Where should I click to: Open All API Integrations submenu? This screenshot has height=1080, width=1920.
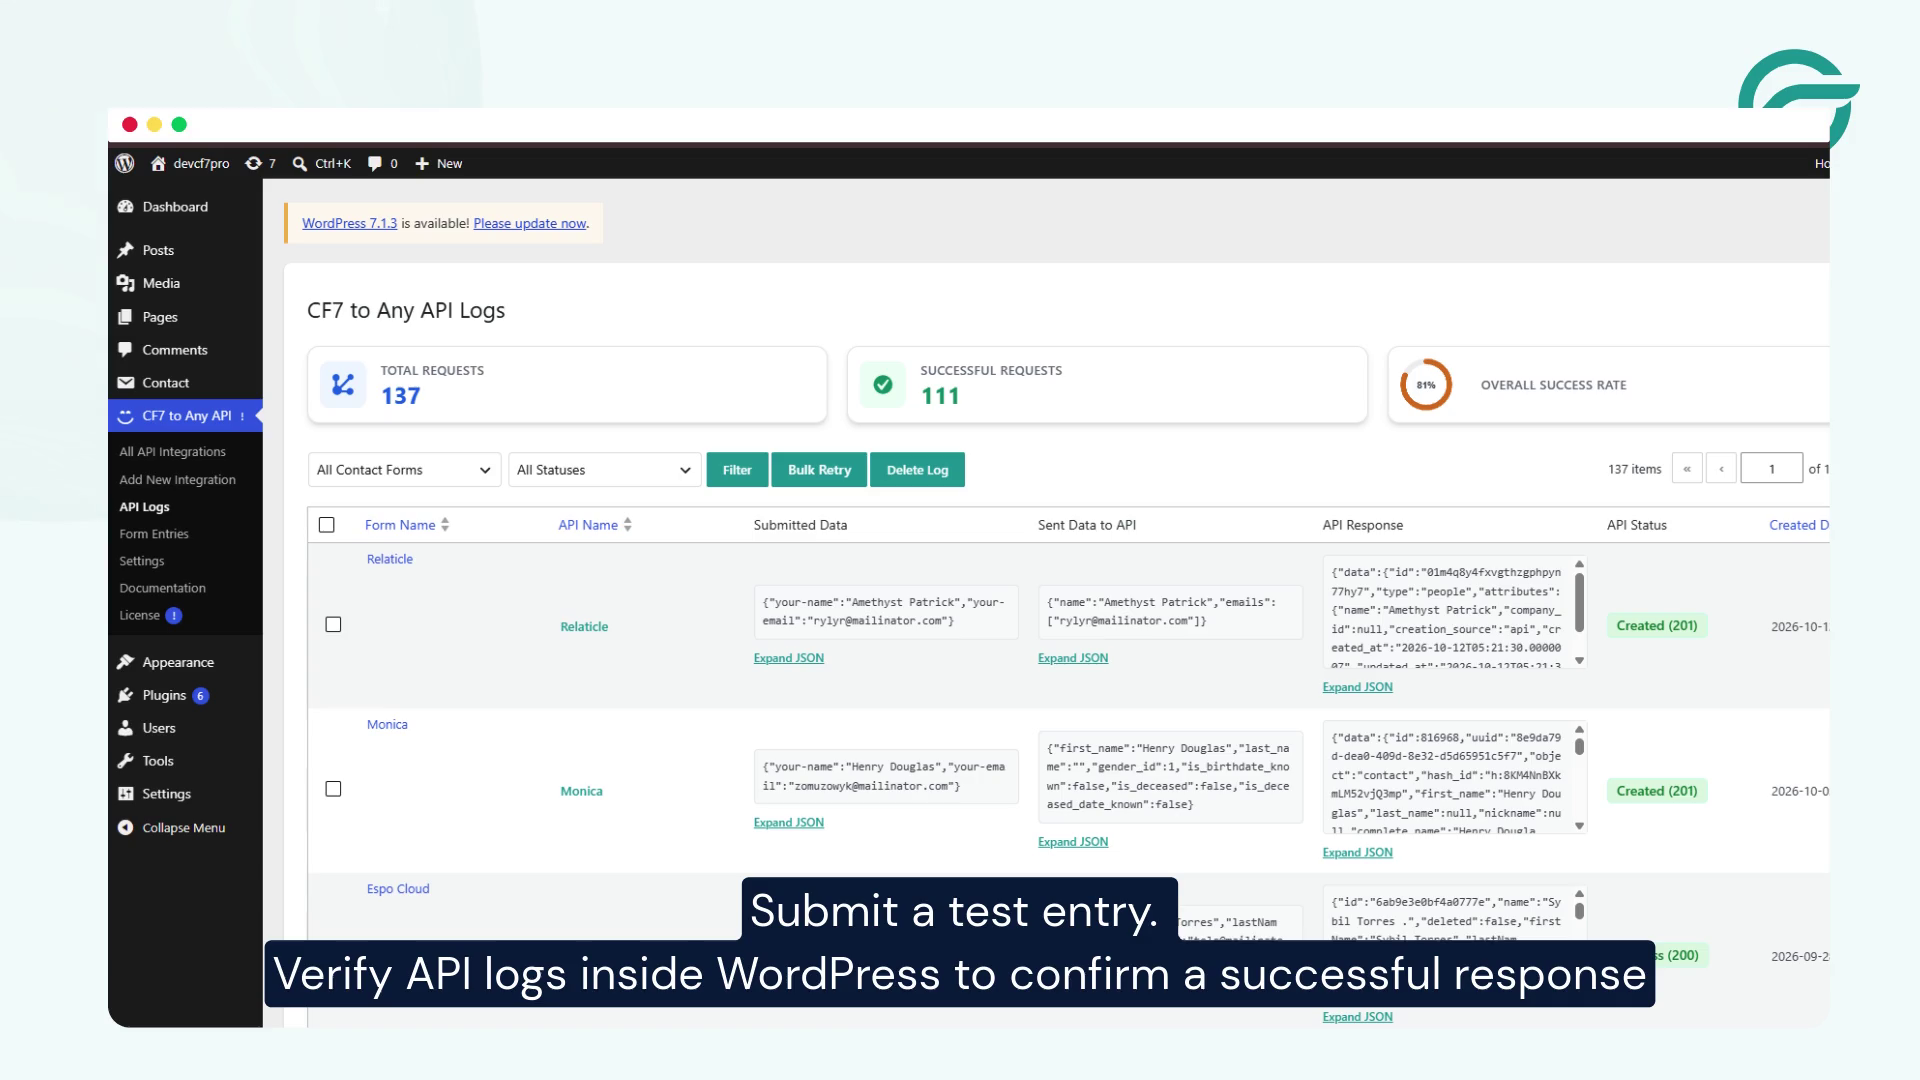click(x=173, y=452)
